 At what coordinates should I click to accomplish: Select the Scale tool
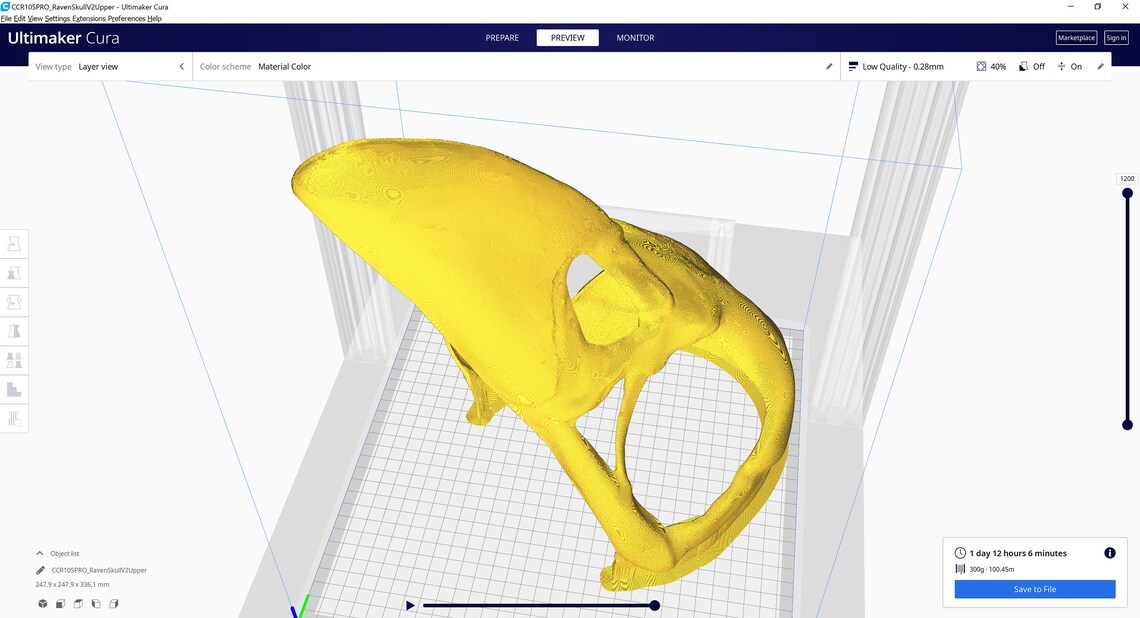click(14, 272)
